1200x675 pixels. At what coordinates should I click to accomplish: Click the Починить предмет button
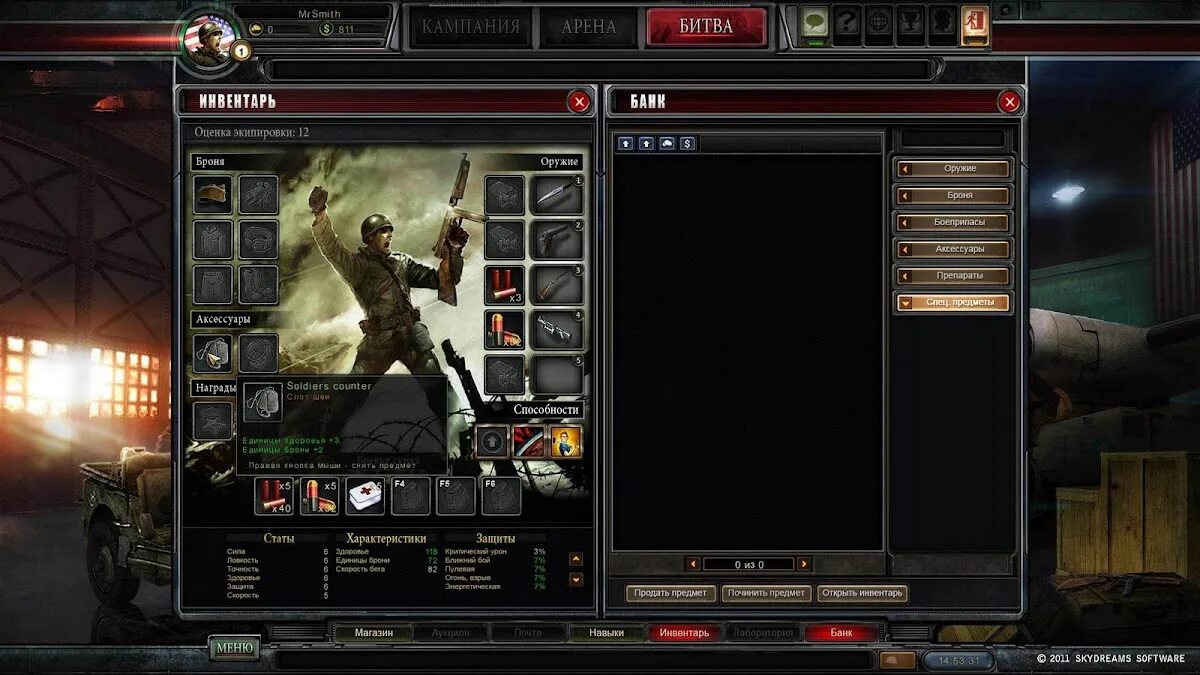766,593
